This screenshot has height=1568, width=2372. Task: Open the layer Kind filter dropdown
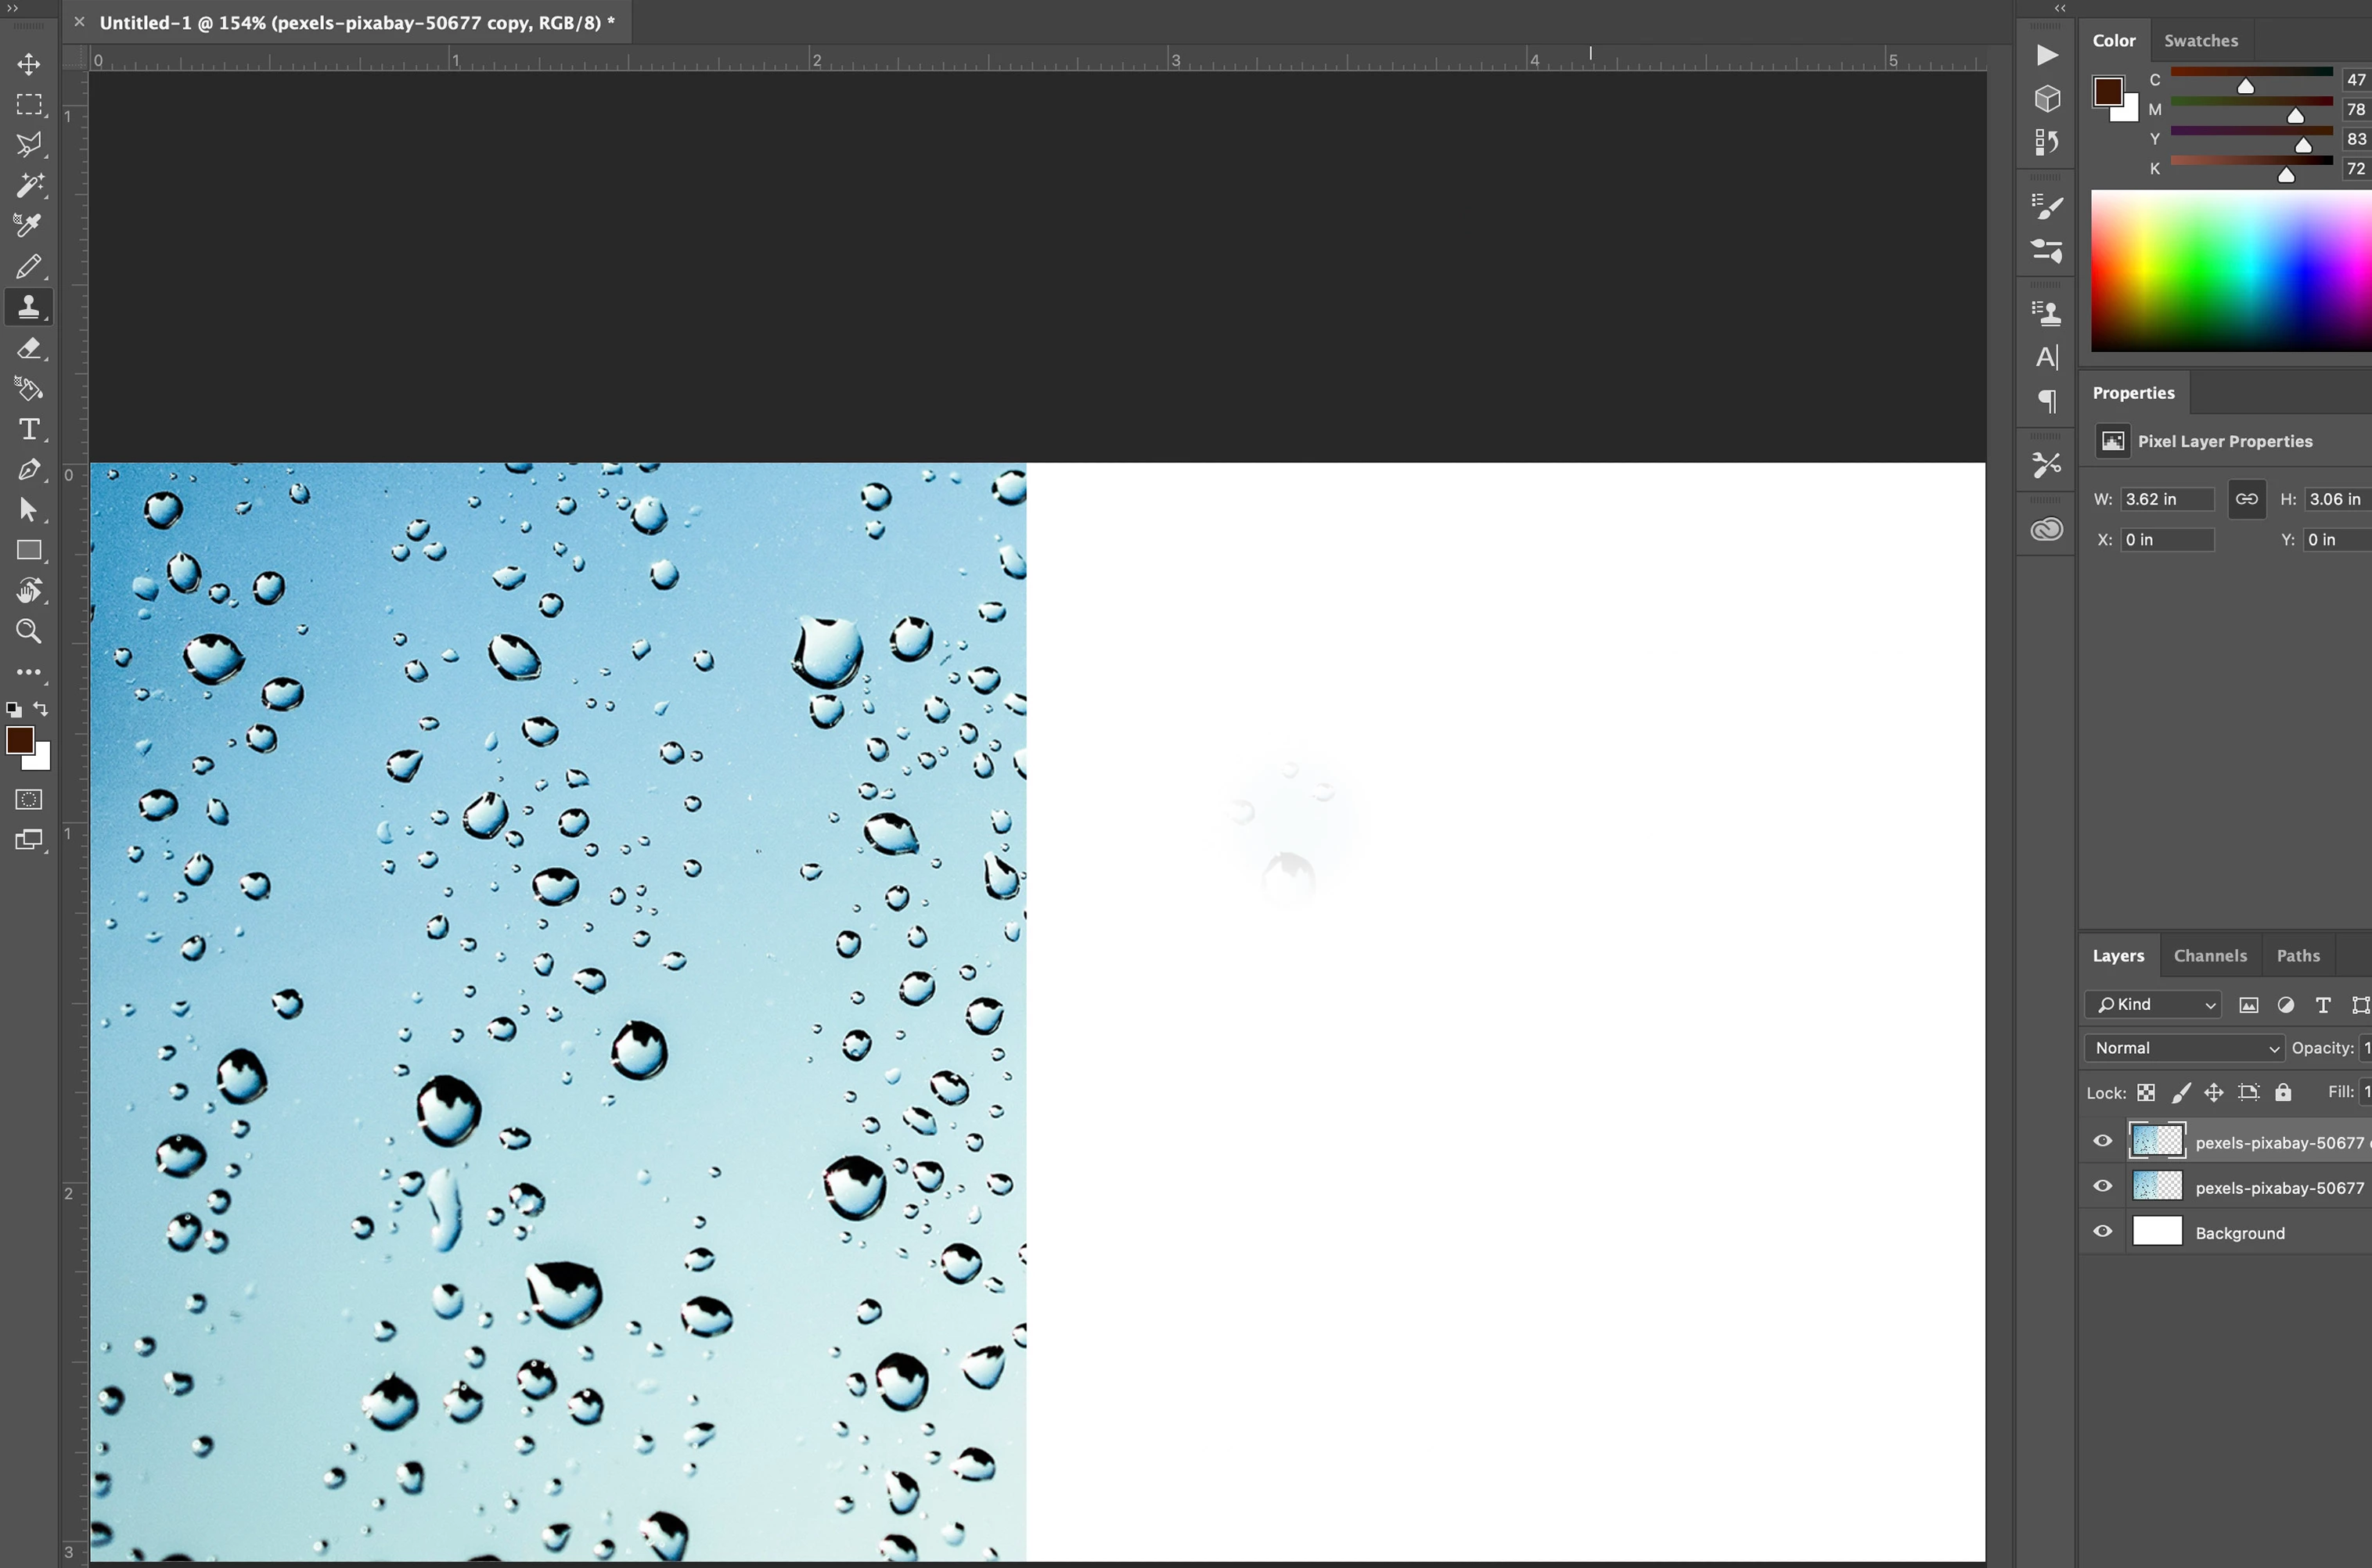2153,1004
